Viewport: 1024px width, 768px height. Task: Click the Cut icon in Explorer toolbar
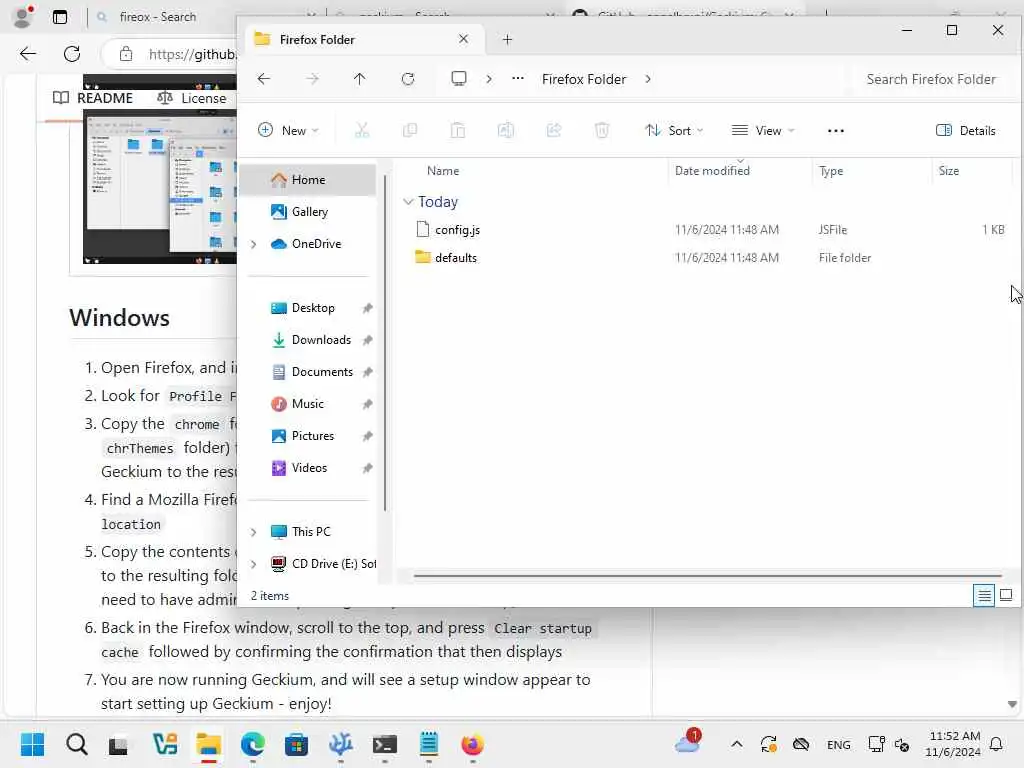[362, 131]
